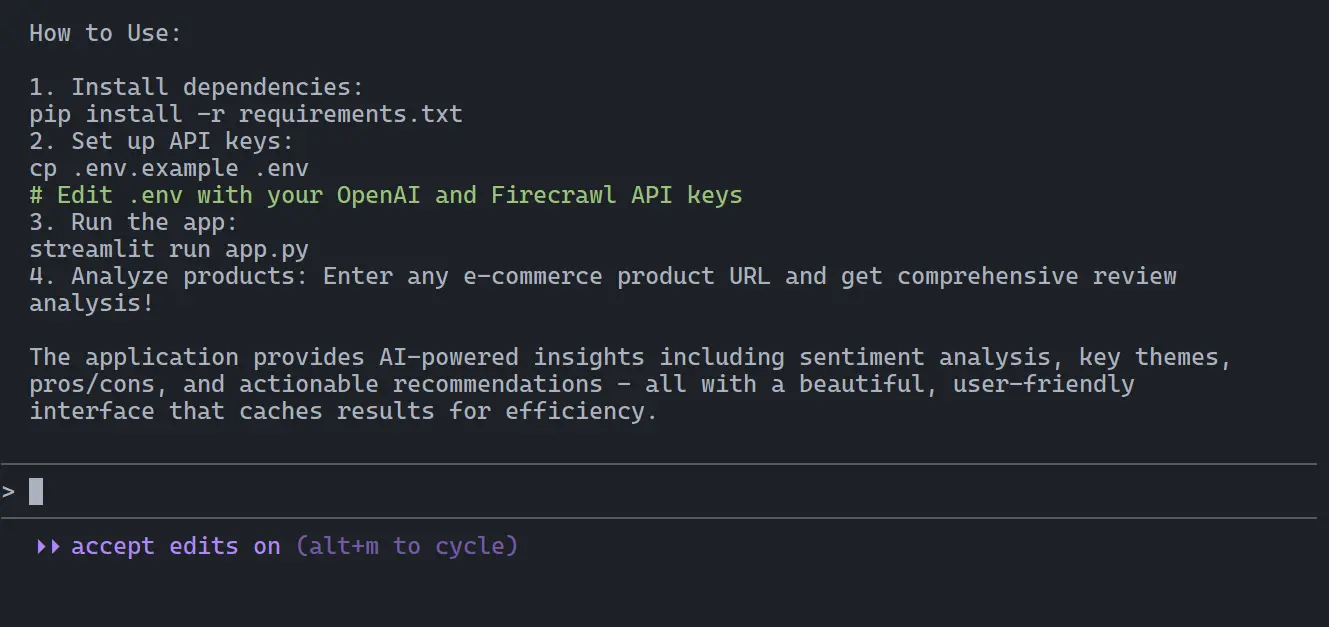Click the green comment line about API keys
Image resolution: width=1329 pixels, height=627 pixels.
[386, 194]
